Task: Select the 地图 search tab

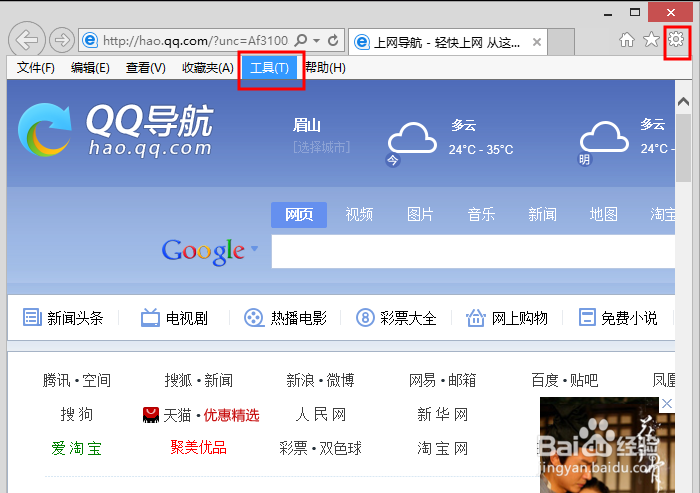Action: click(604, 215)
